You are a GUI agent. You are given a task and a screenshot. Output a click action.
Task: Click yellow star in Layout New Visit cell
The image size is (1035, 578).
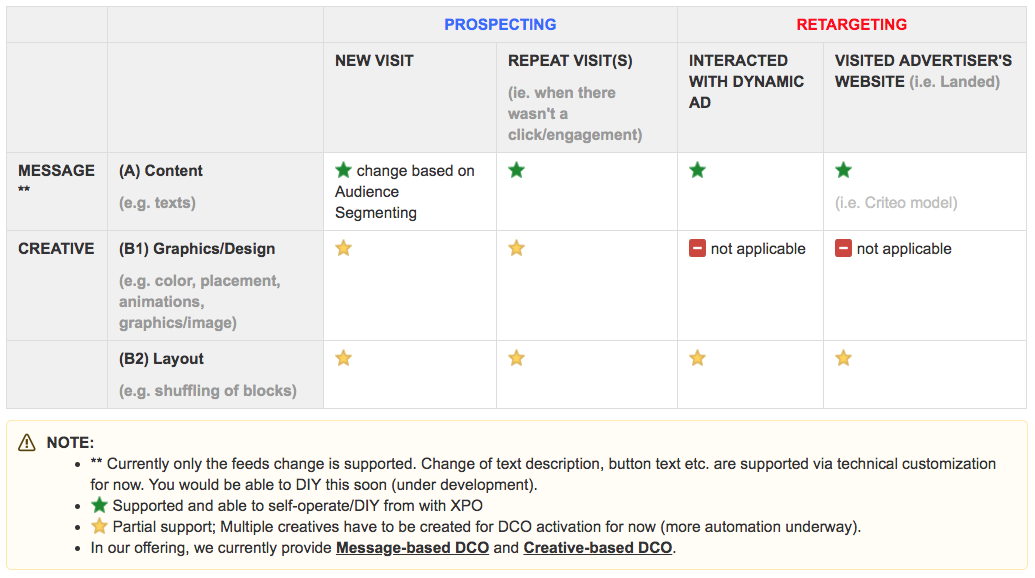(x=344, y=358)
